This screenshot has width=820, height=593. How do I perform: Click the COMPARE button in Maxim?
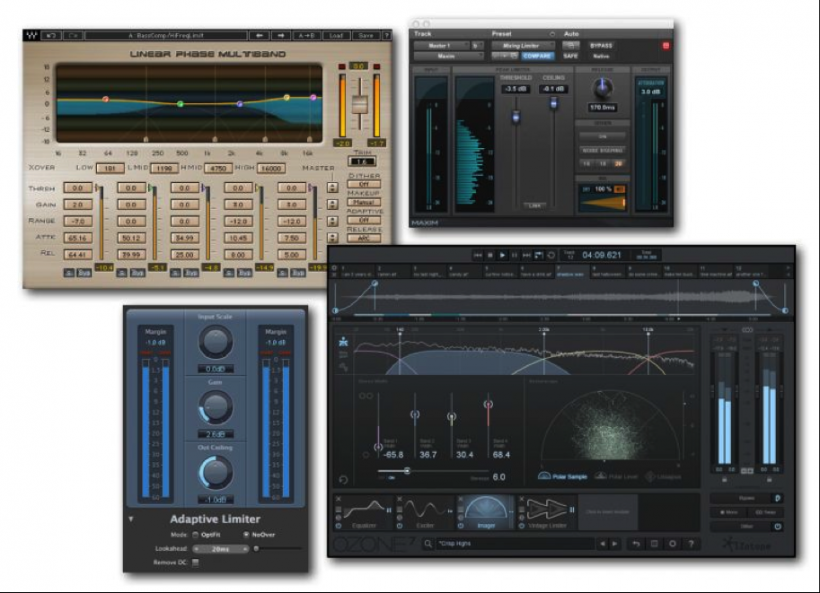click(537, 56)
